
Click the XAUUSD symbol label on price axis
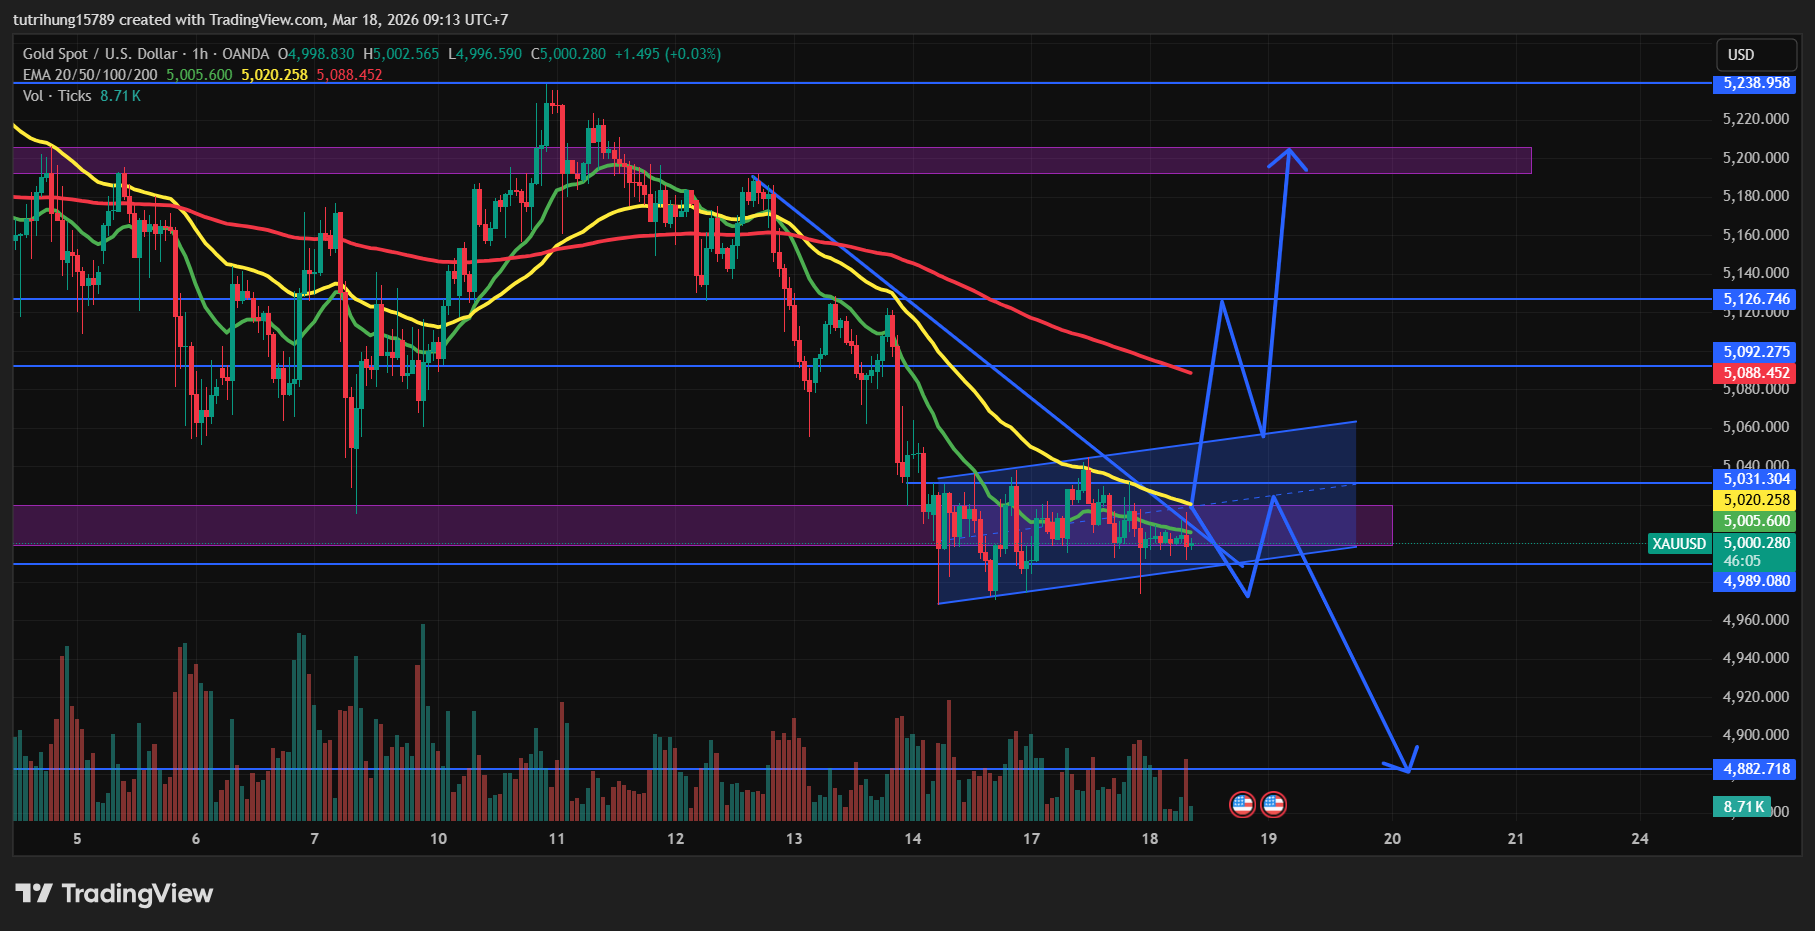click(1679, 544)
